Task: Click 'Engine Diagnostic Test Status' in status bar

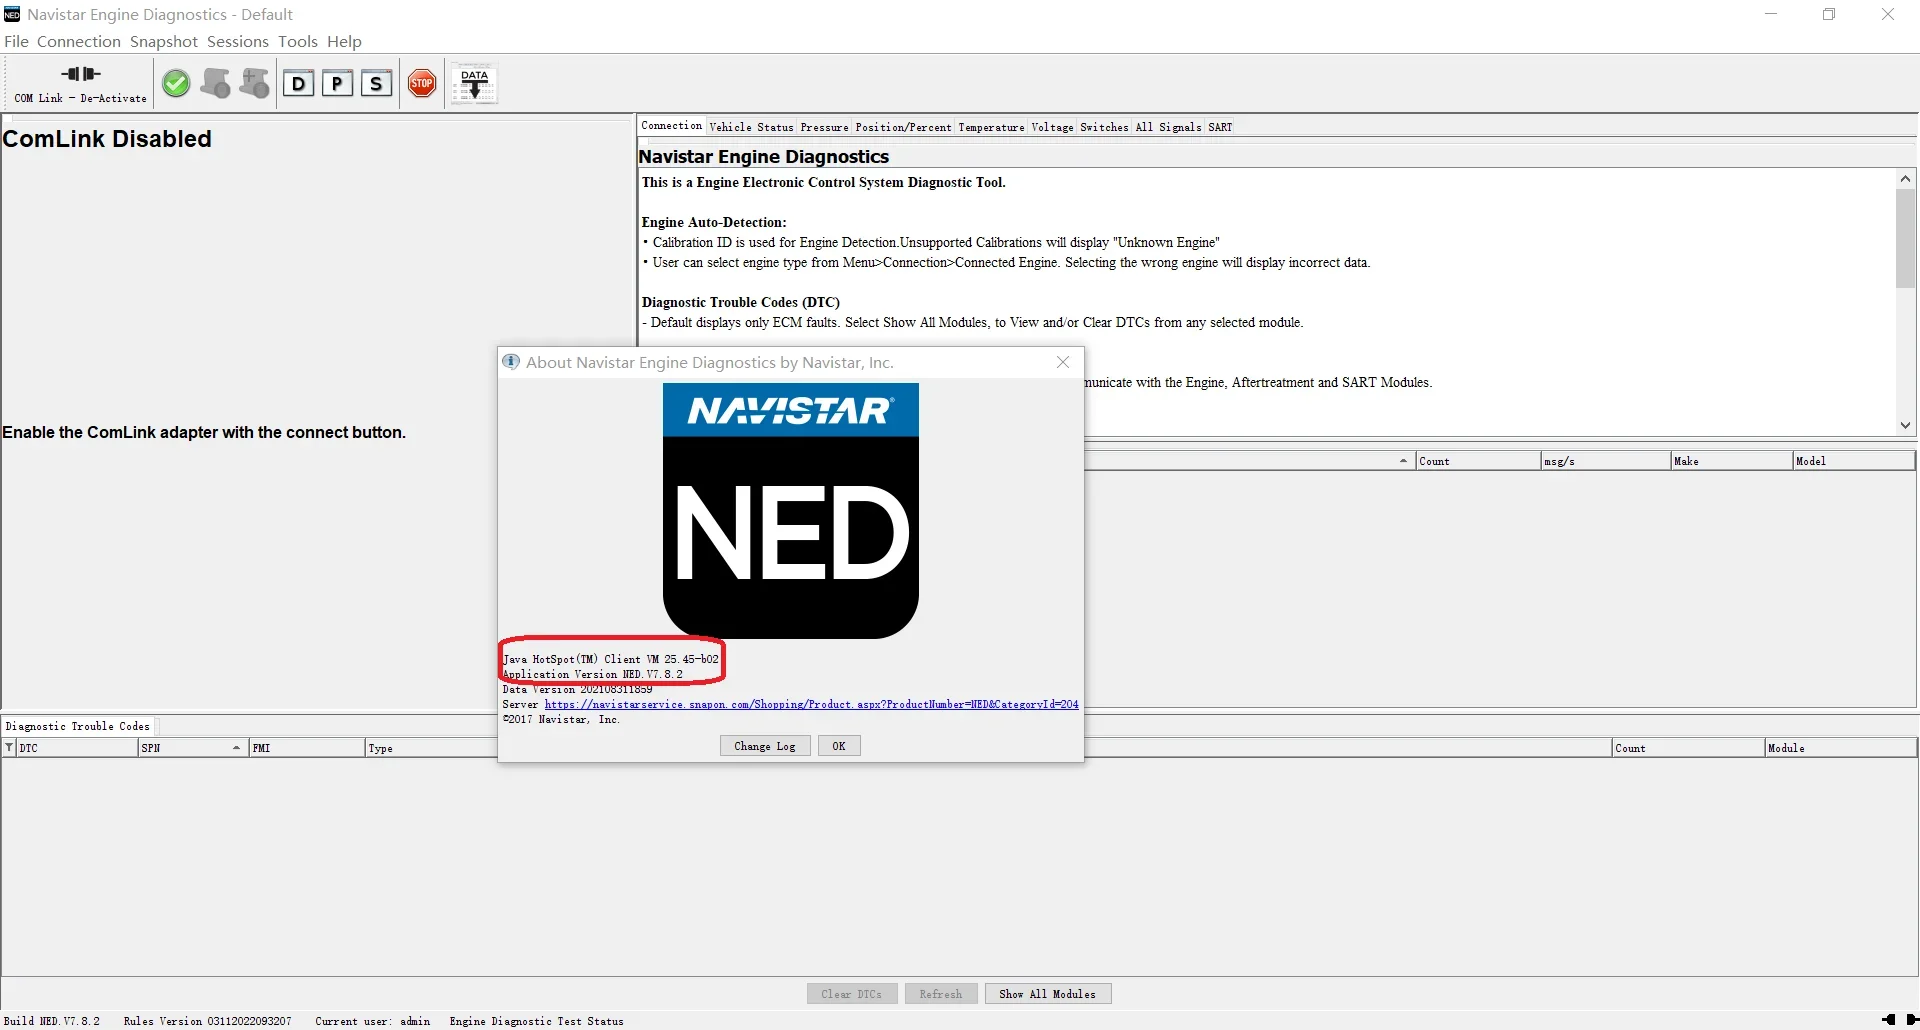Action: 536,1021
